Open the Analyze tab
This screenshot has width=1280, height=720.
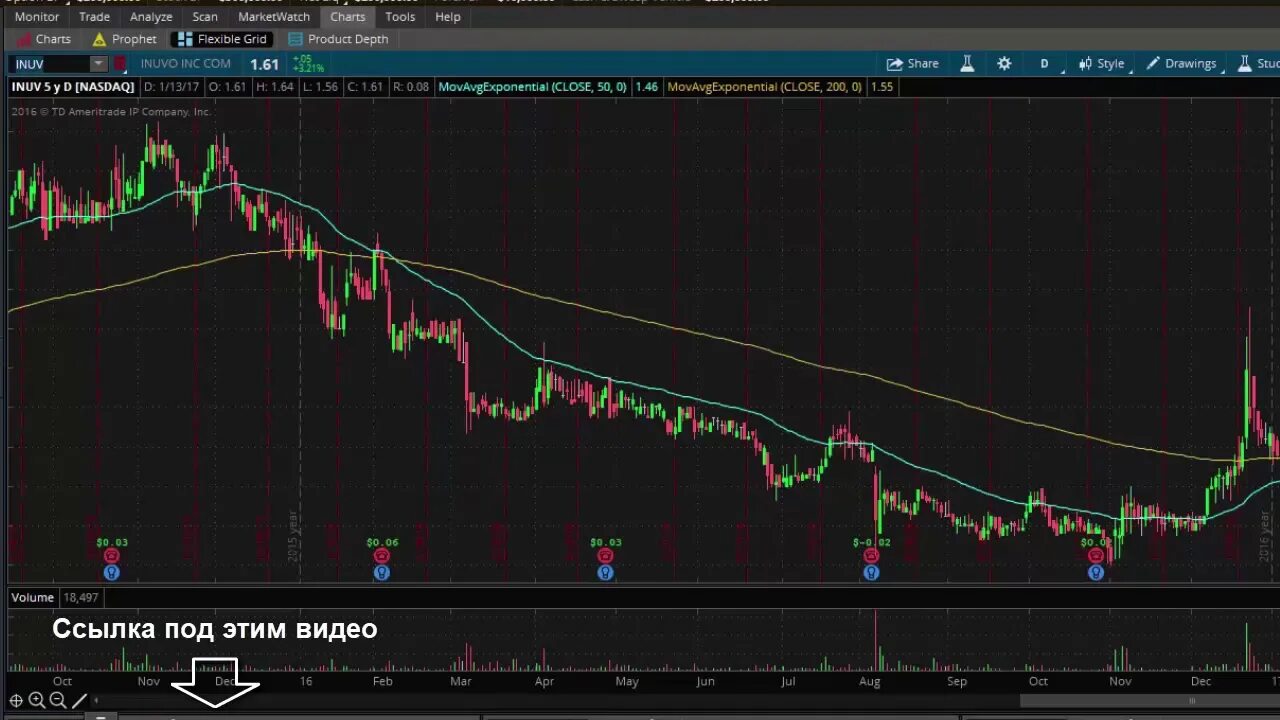151,17
